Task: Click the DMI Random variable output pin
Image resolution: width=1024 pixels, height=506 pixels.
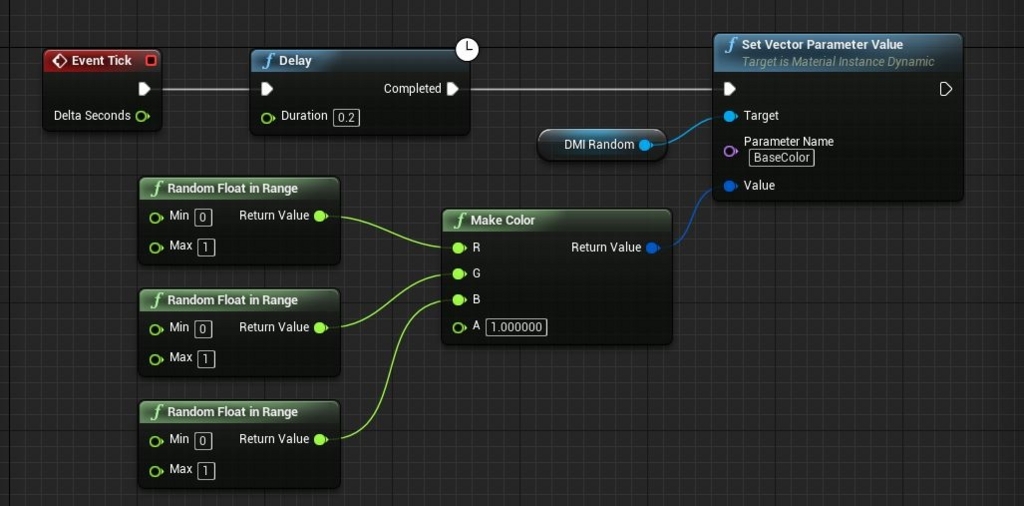Action: (646, 145)
